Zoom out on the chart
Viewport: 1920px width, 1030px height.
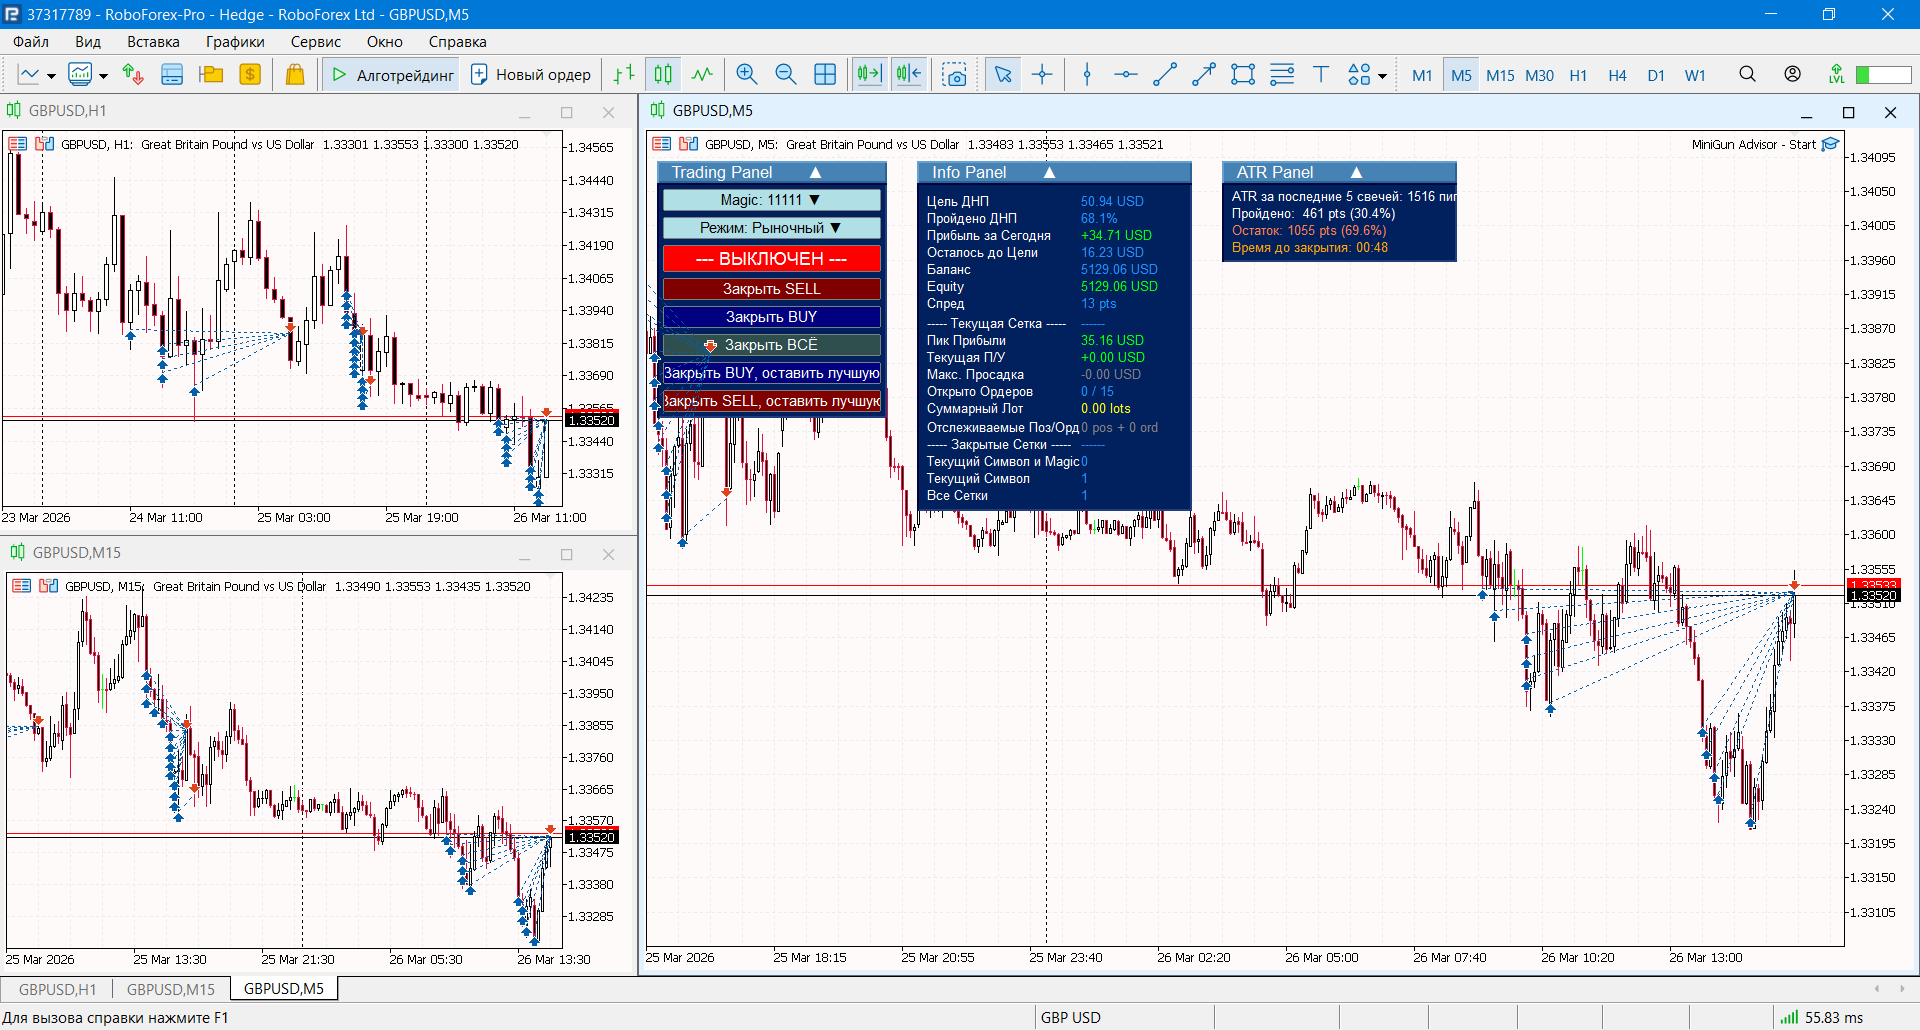785,75
